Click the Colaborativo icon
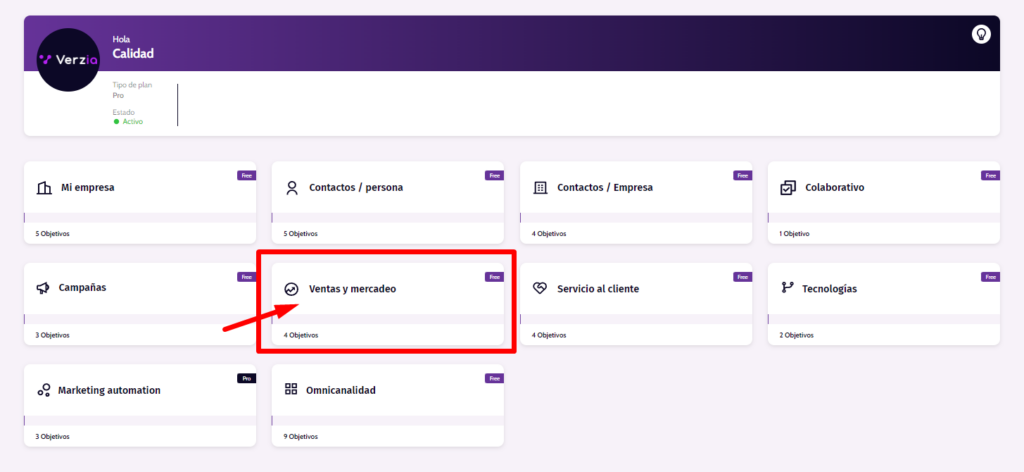Viewport: 1024px width, 472px height. click(x=788, y=187)
